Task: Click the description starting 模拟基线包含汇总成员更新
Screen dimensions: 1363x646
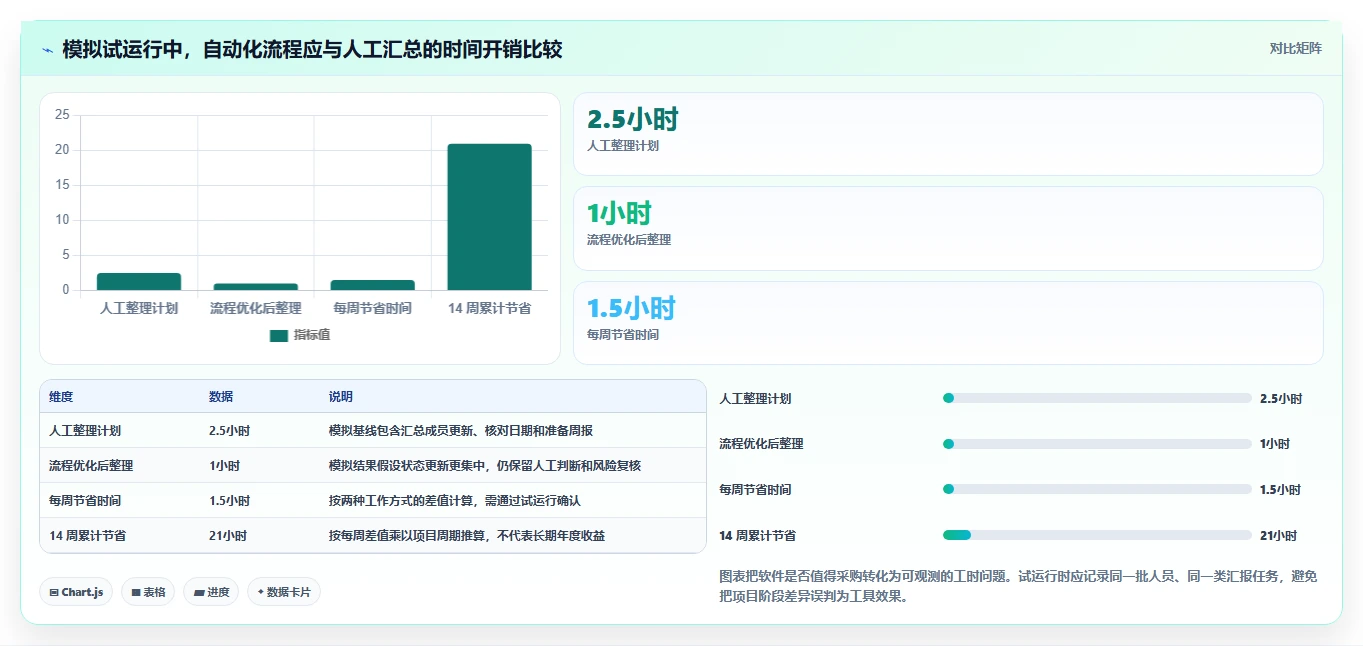Action: point(461,431)
